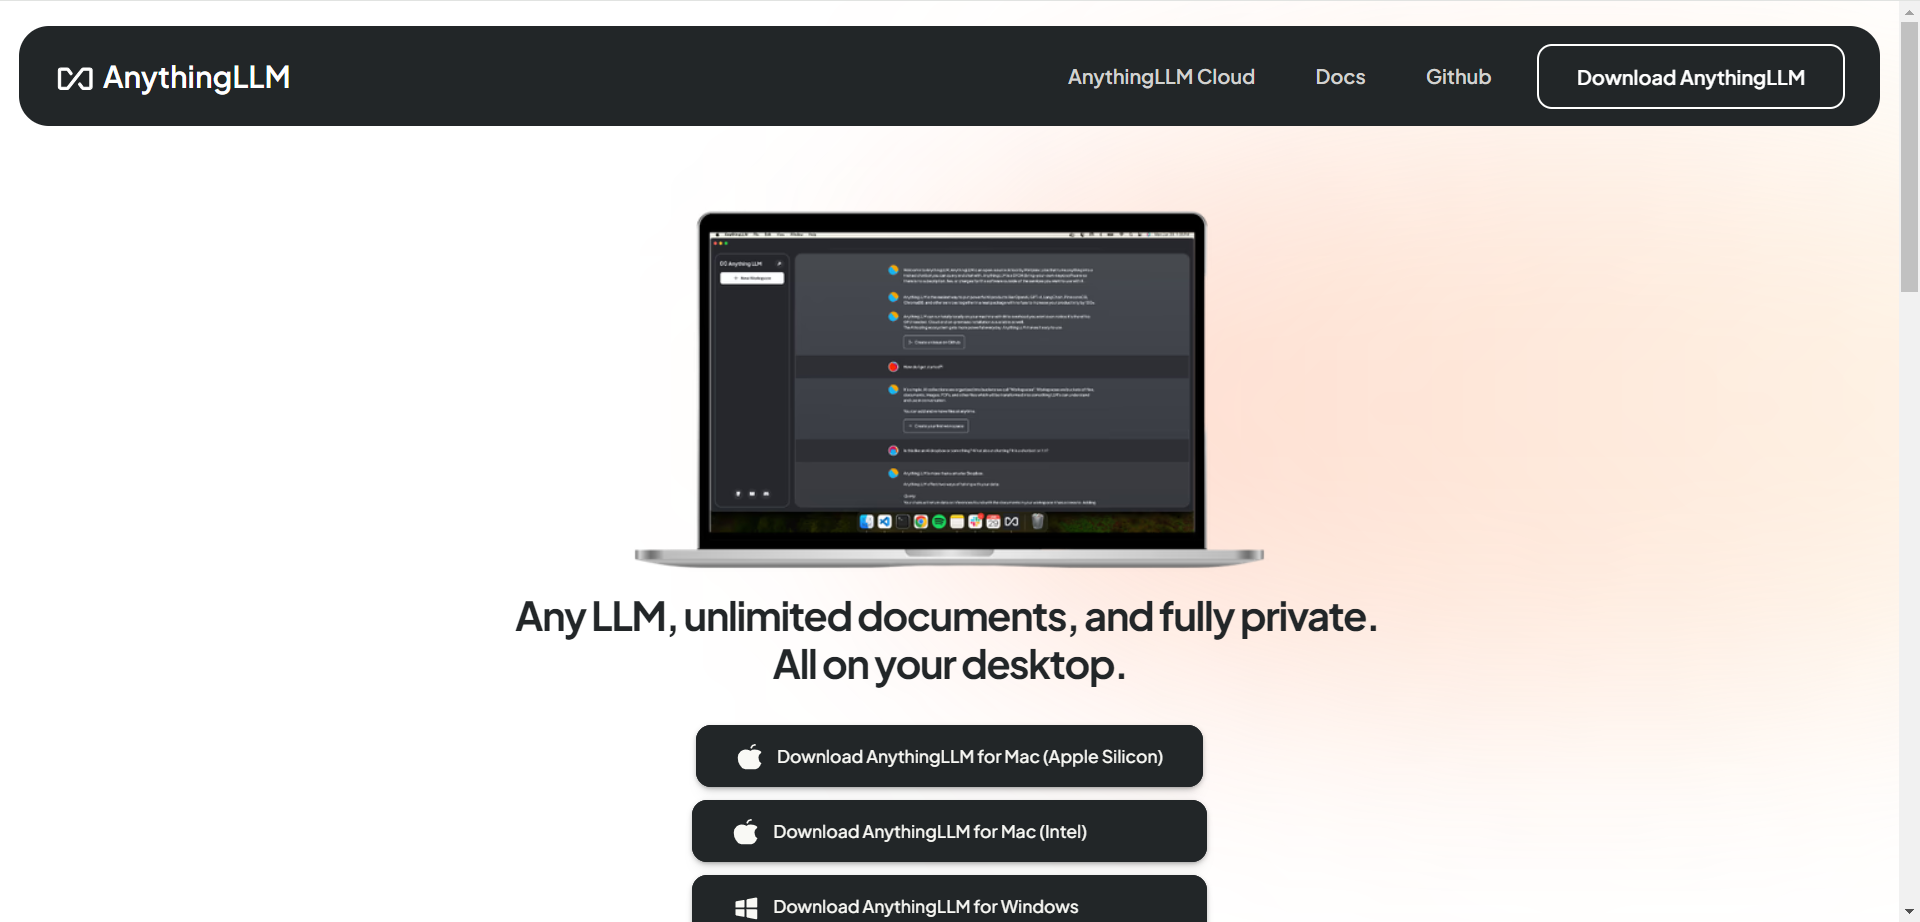Click the Windows logo on Windows download
Image resolution: width=1920 pixels, height=922 pixels.
(746, 907)
